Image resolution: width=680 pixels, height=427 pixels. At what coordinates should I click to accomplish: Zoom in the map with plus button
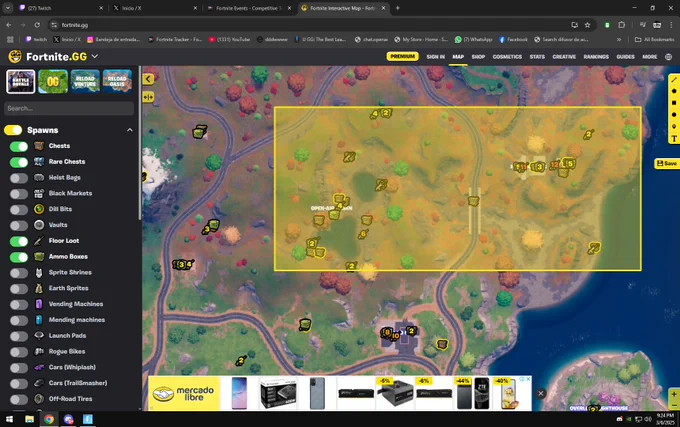tap(674, 394)
